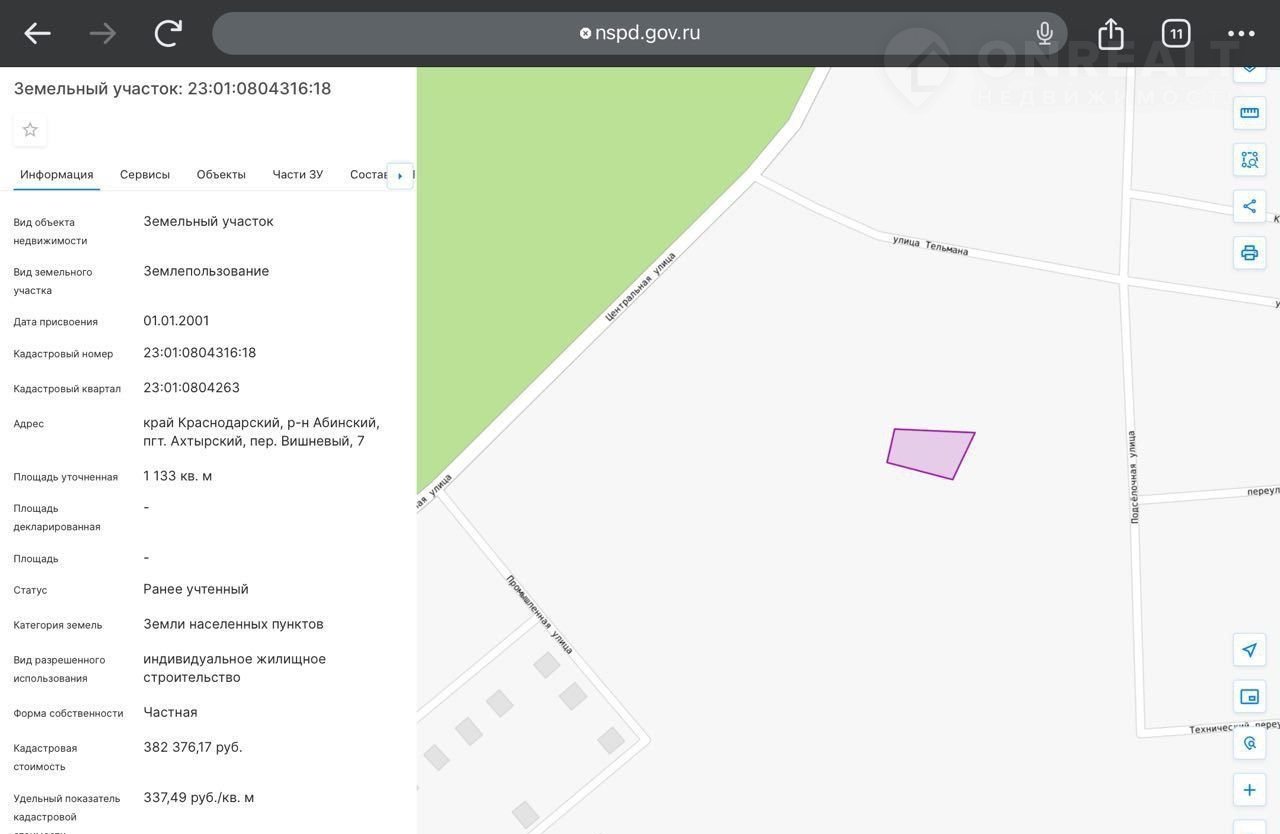Share the map via share icon
The image size is (1280, 834).
(x=1249, y=207)
